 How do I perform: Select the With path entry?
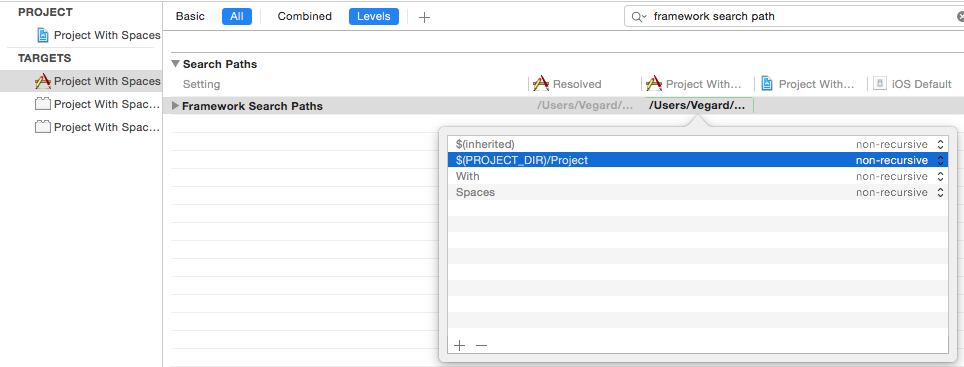697,176
